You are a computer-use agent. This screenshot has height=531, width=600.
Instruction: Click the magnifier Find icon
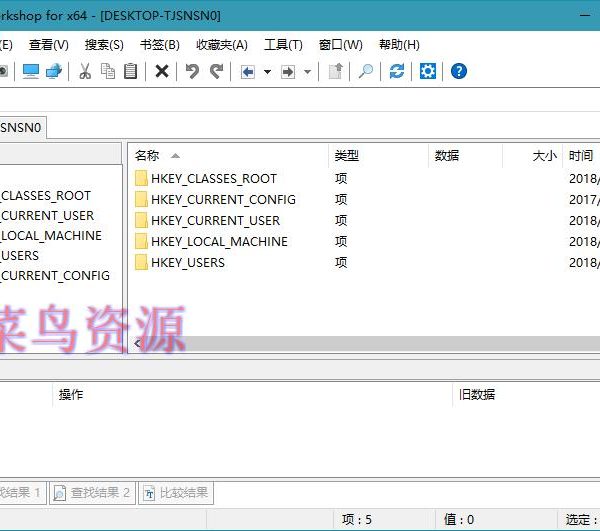[366, 71]
